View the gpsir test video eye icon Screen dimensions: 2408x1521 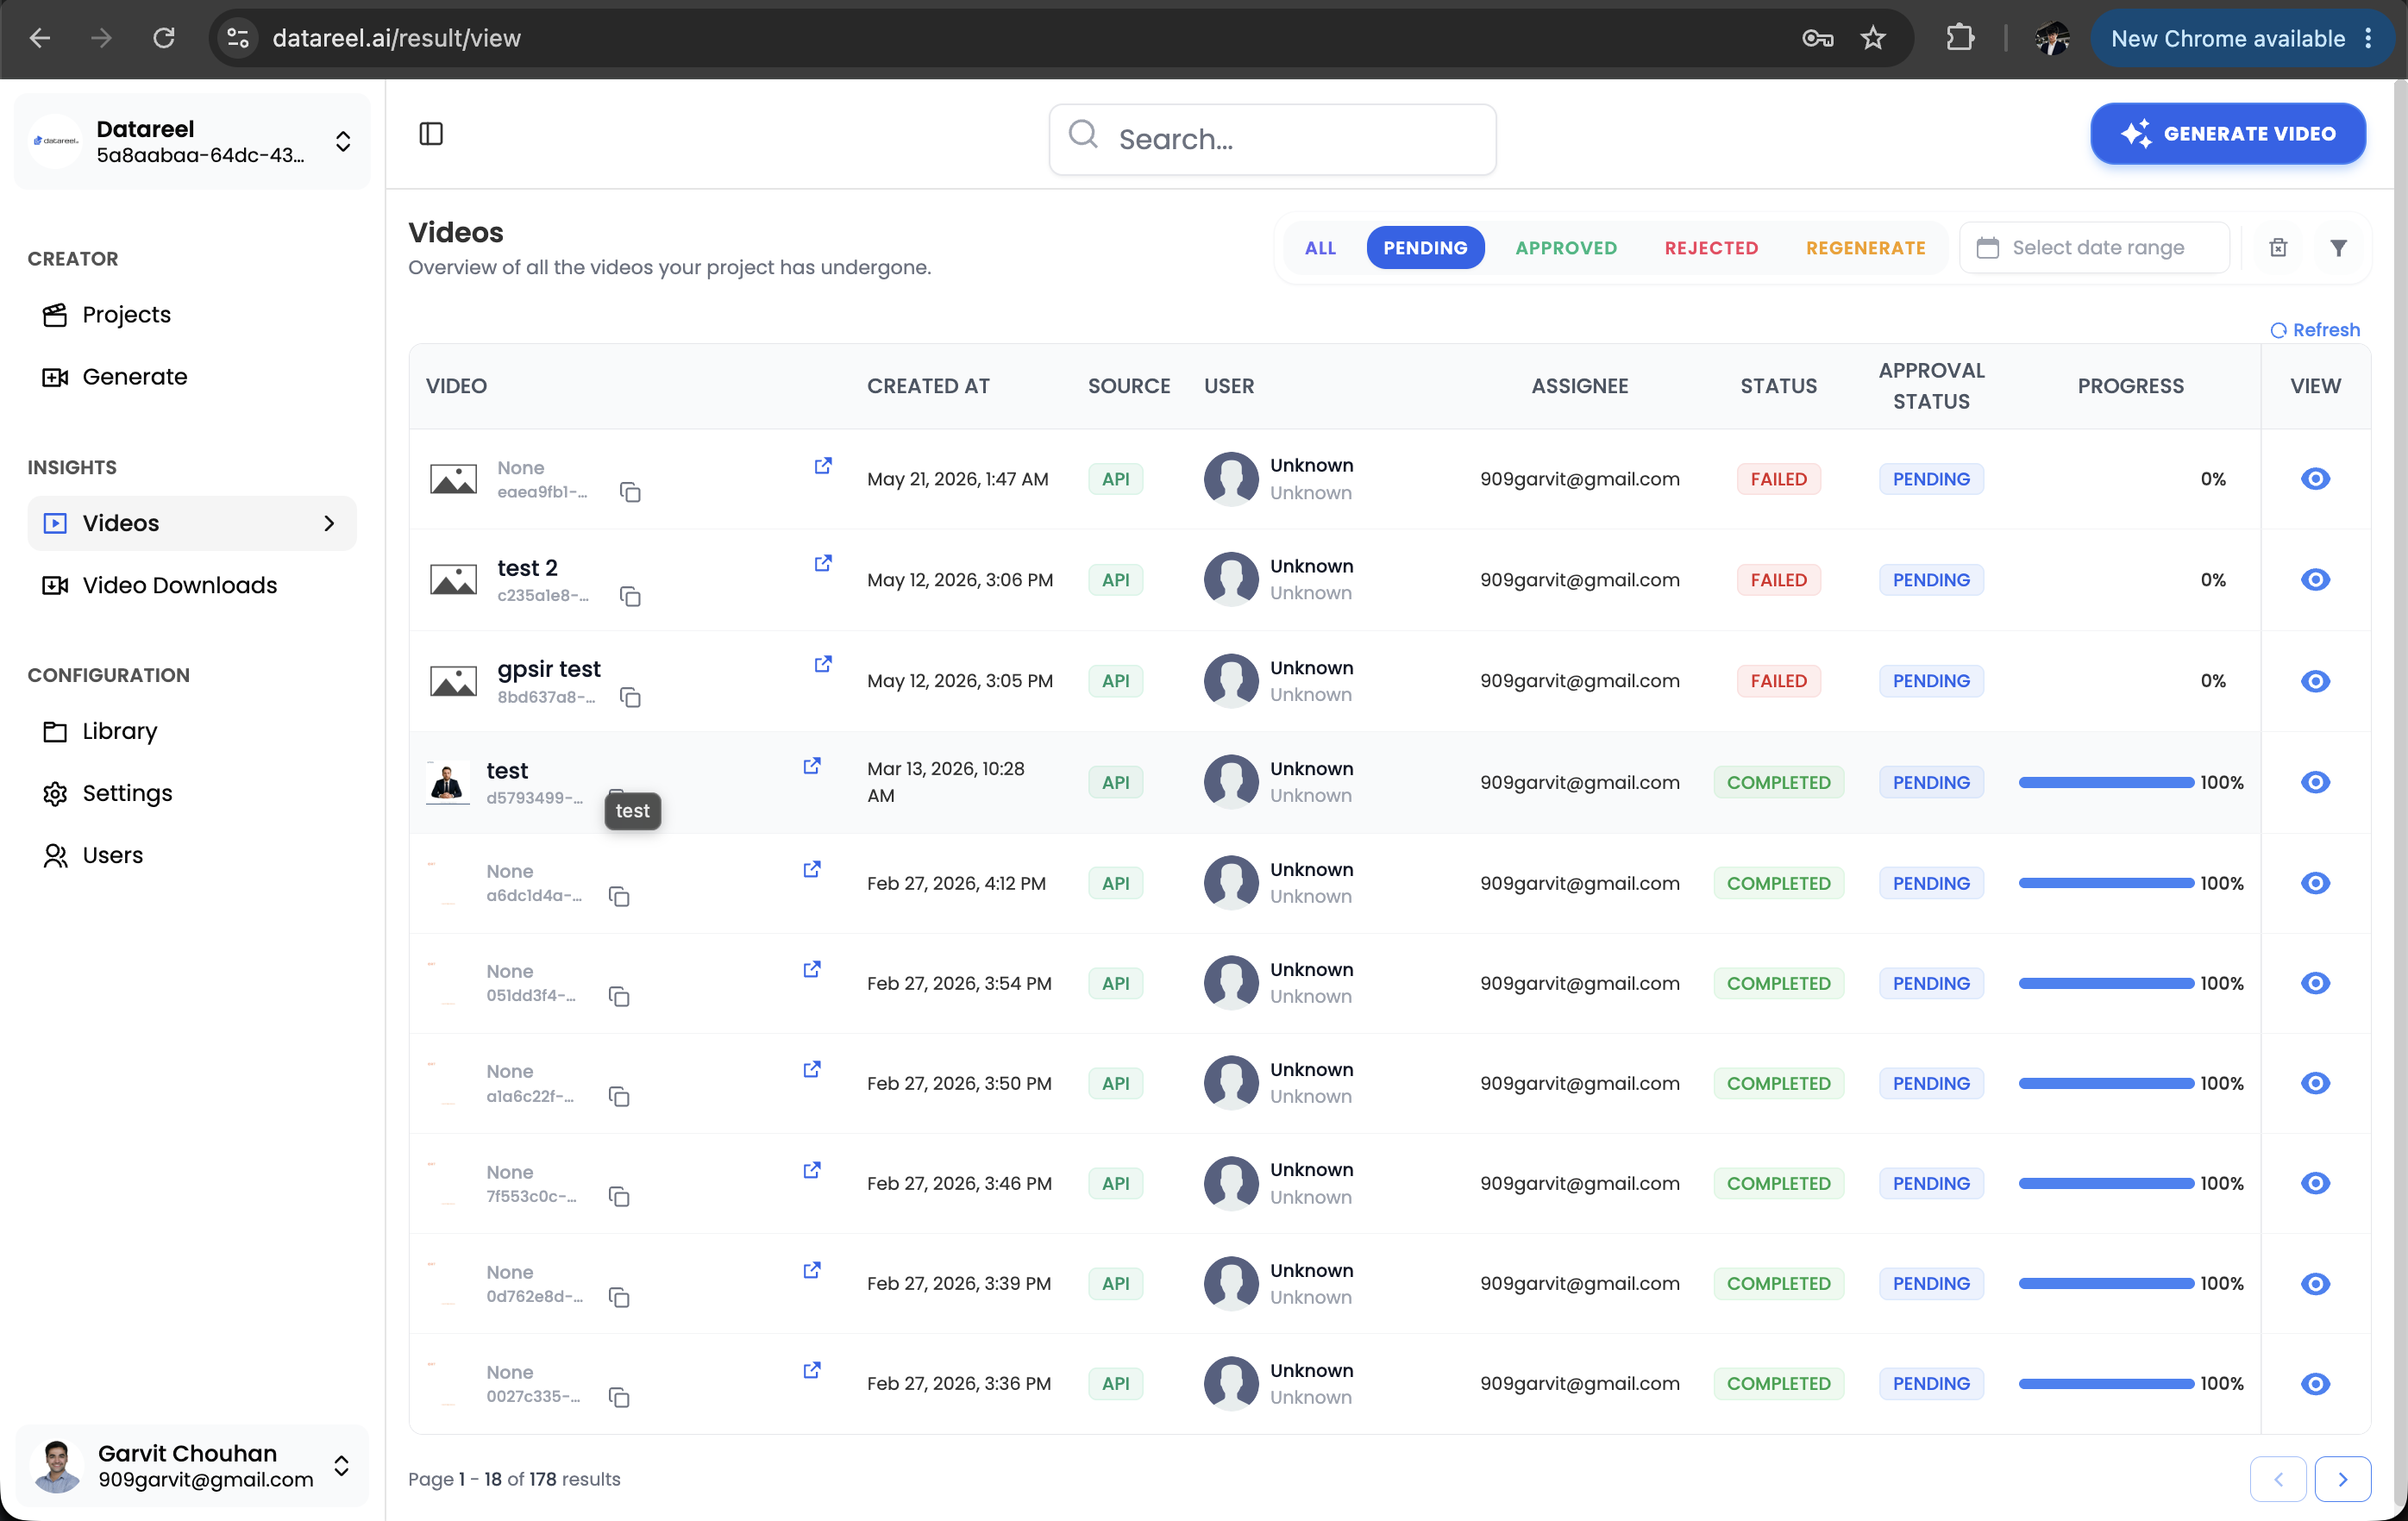(x=2315, y=681)
